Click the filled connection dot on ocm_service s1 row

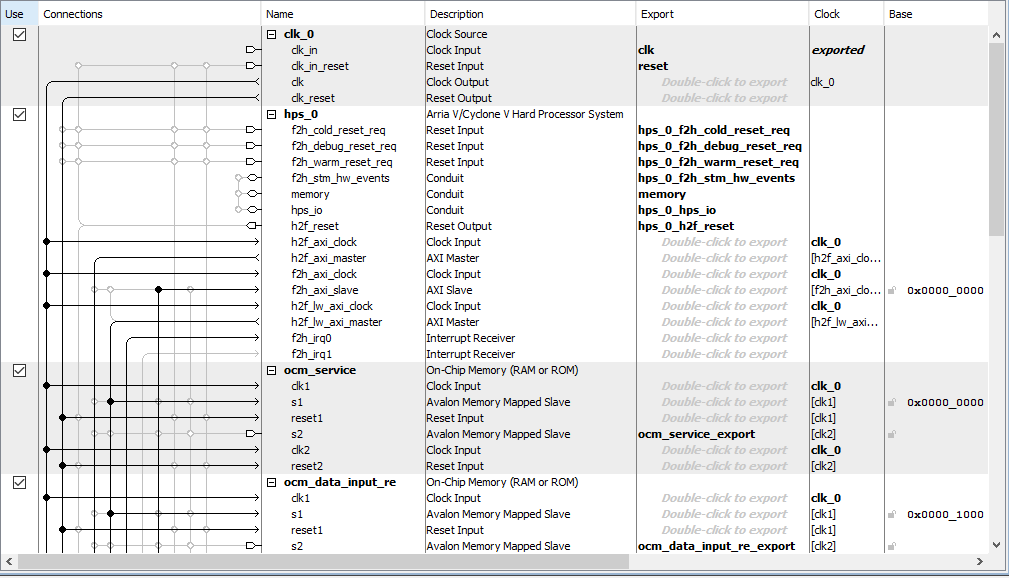click(111, 402)
